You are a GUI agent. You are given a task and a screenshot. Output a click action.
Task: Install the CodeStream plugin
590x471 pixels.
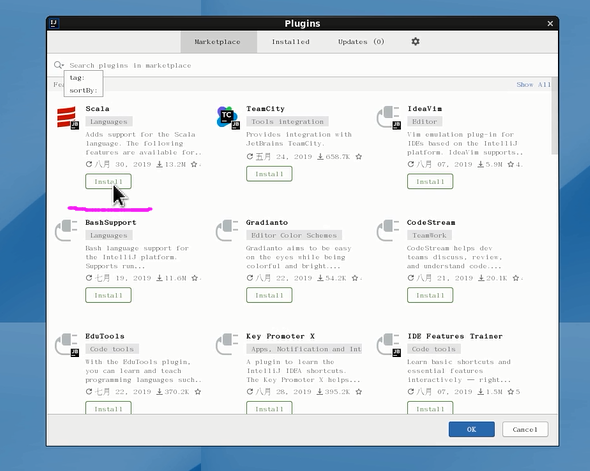point(430,295)
